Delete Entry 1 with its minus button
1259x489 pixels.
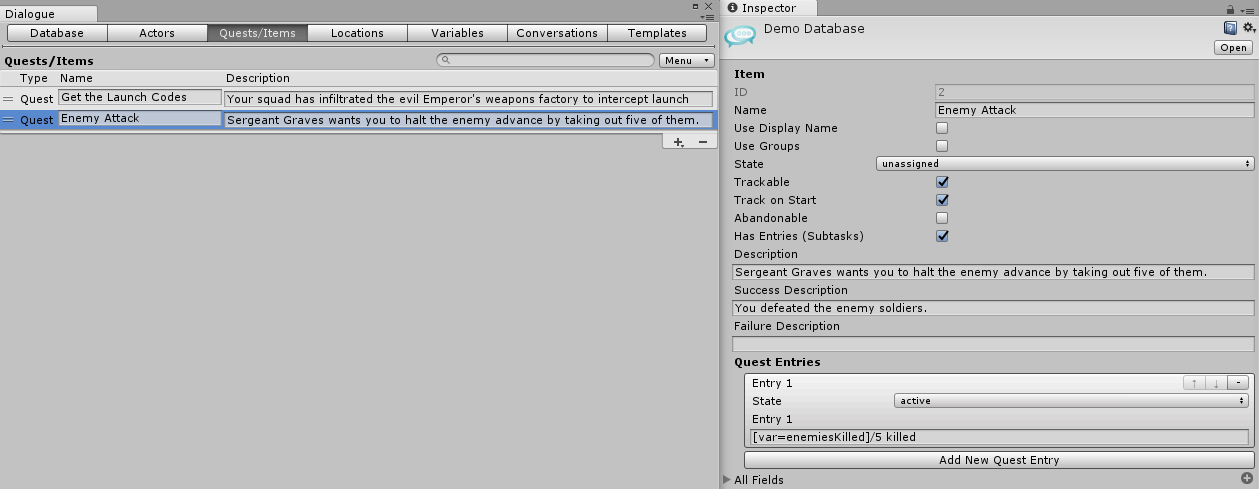(1238, 383)
